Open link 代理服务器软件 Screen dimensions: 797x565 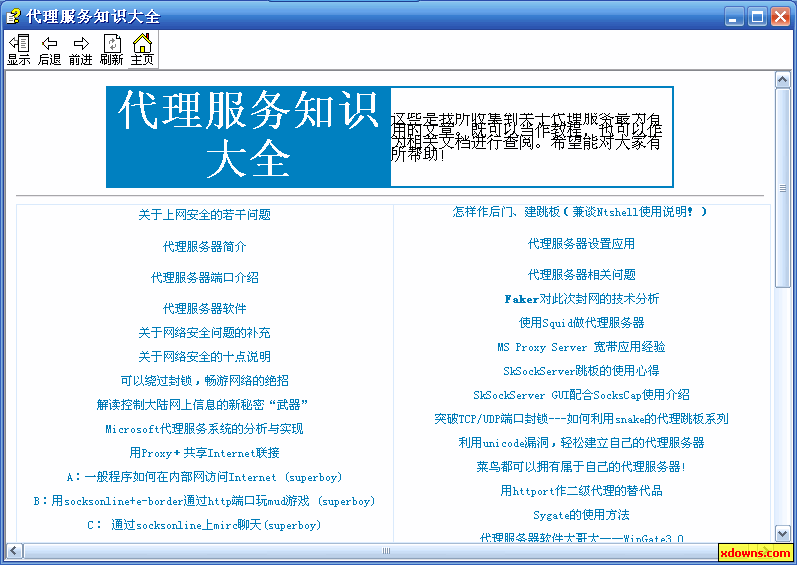(204, 309)
